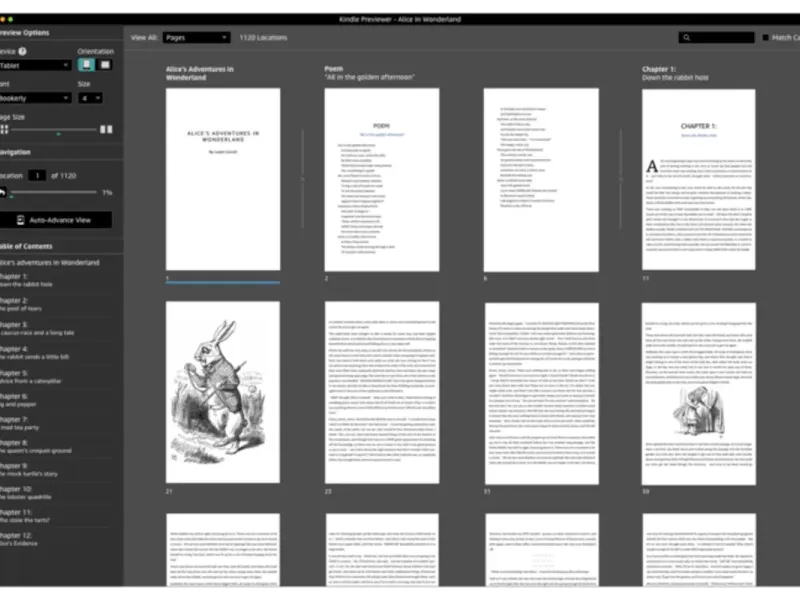Click the search text field
This screenshot has height=600, width=800.
716,37
